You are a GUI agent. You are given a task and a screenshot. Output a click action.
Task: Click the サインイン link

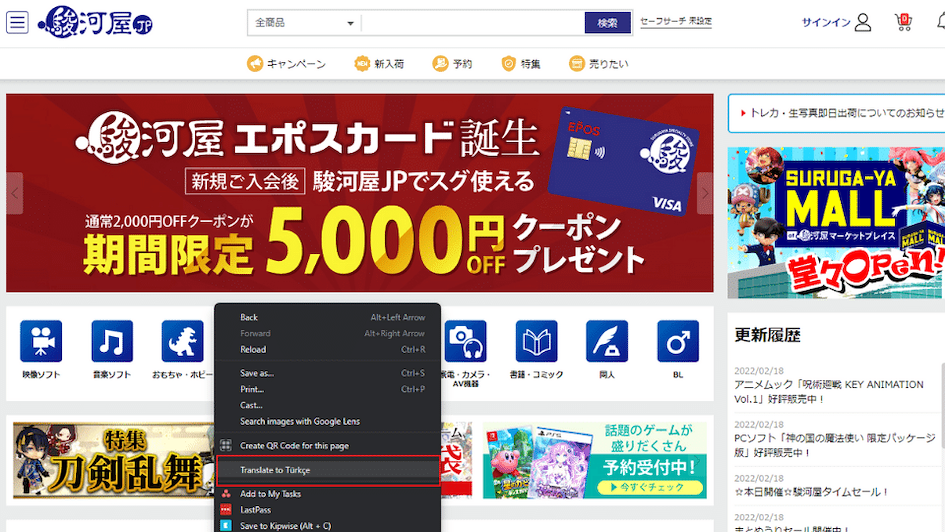click(826, 23)
